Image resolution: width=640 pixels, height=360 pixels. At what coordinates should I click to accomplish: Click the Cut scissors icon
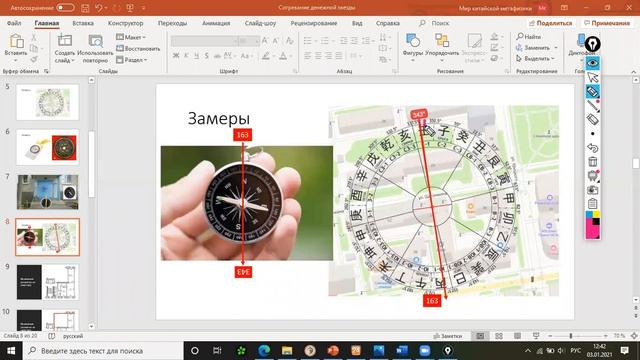tap(34, 37)
